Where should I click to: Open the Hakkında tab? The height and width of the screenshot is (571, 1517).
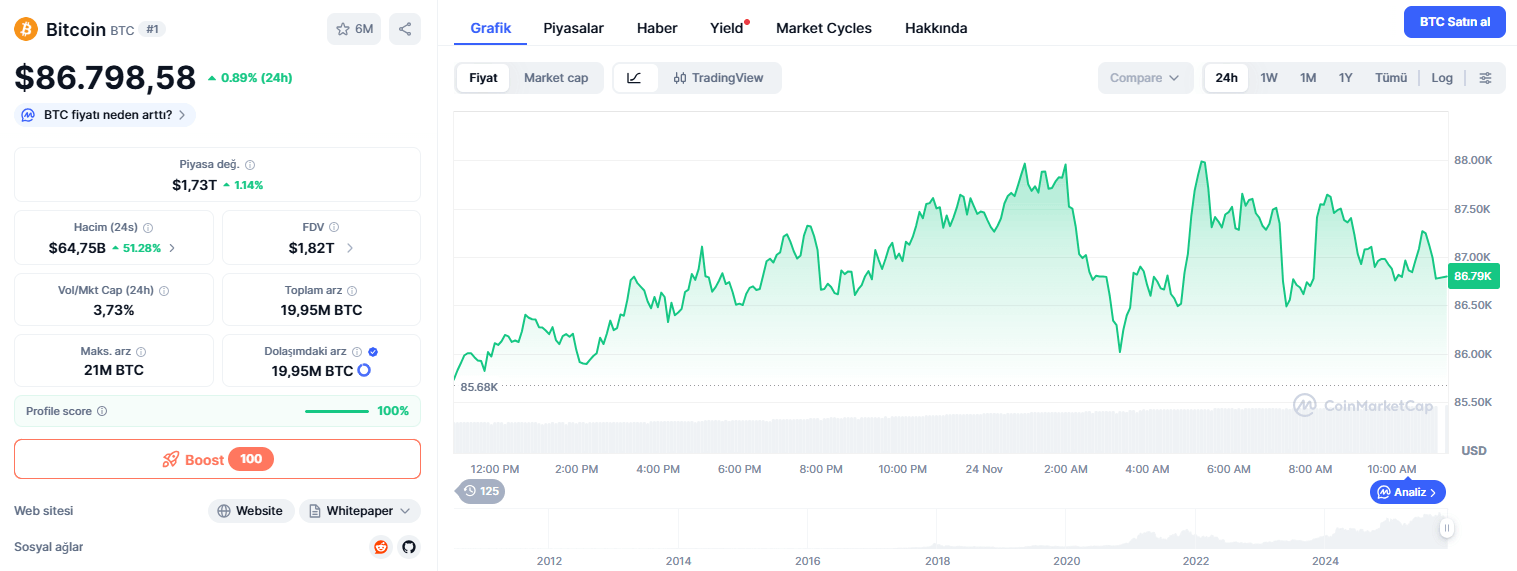tap(936, 28)
